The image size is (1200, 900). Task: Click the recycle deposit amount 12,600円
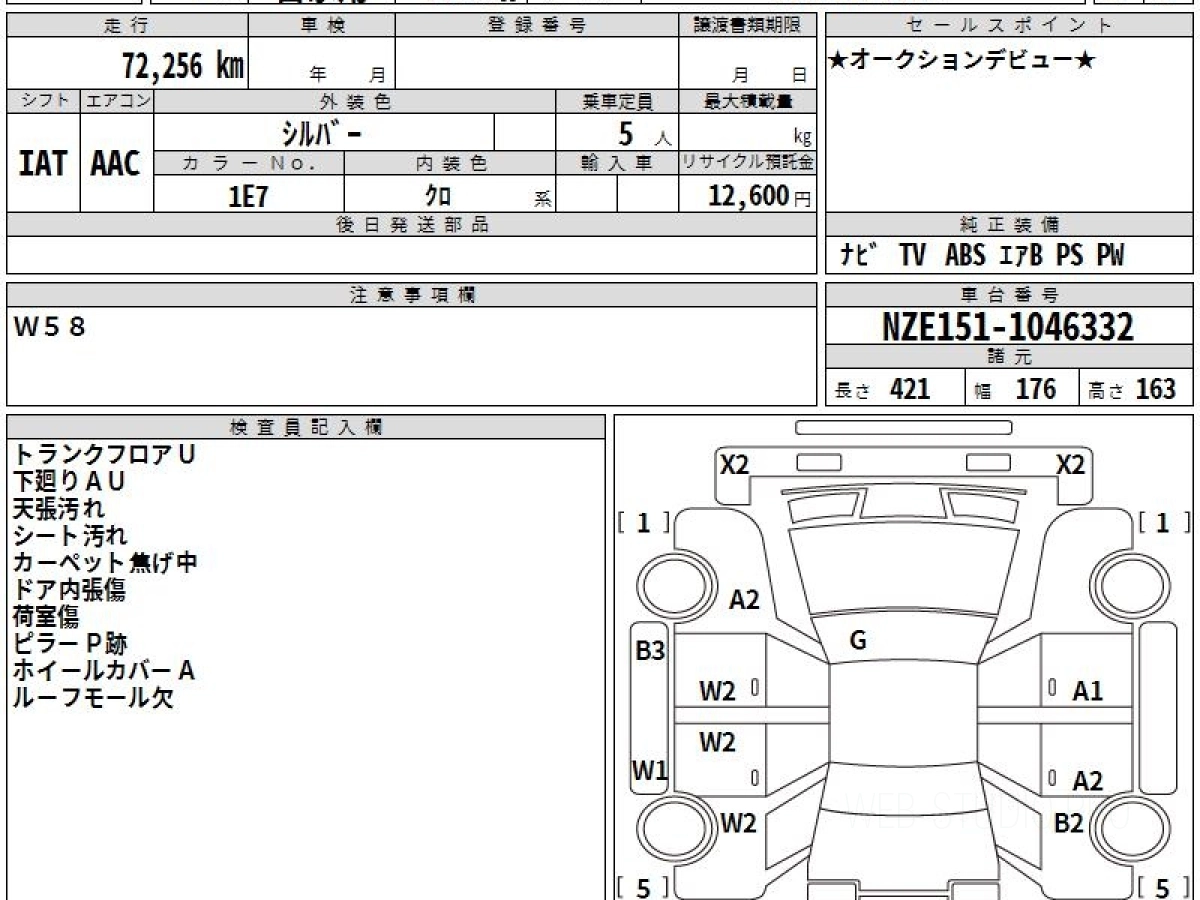click(759, 196)
